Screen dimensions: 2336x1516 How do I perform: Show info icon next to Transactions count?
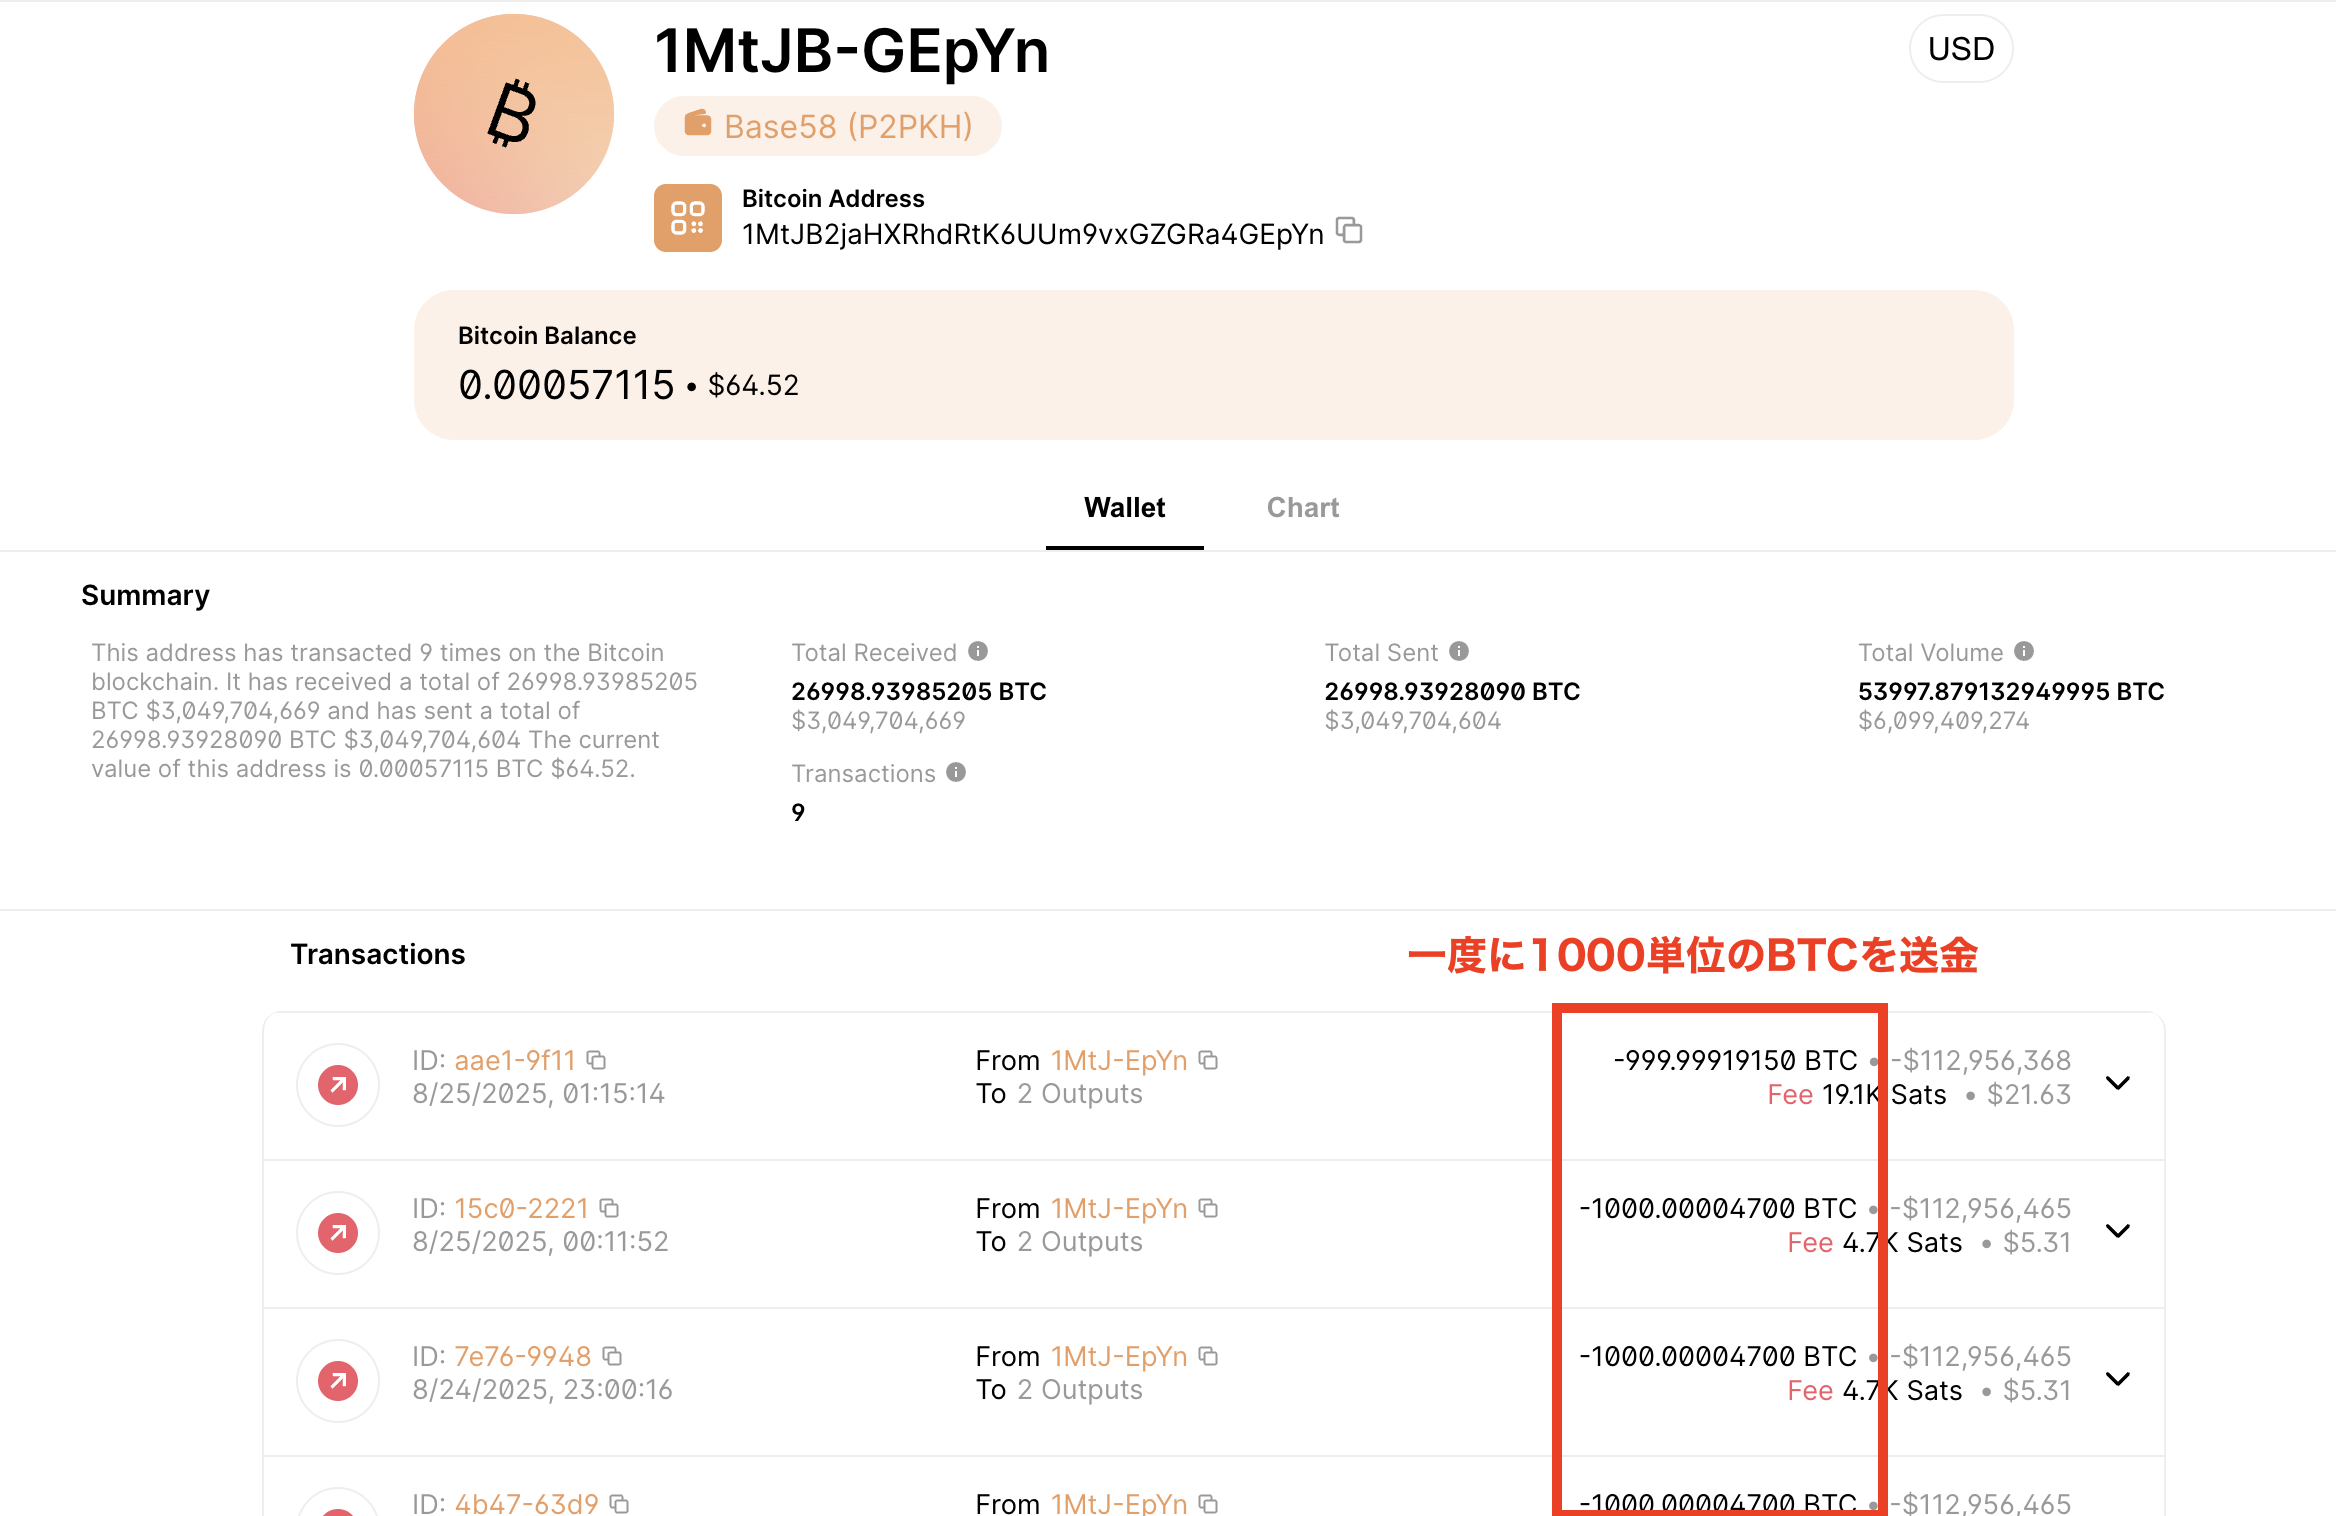click(x=956, y=773)
